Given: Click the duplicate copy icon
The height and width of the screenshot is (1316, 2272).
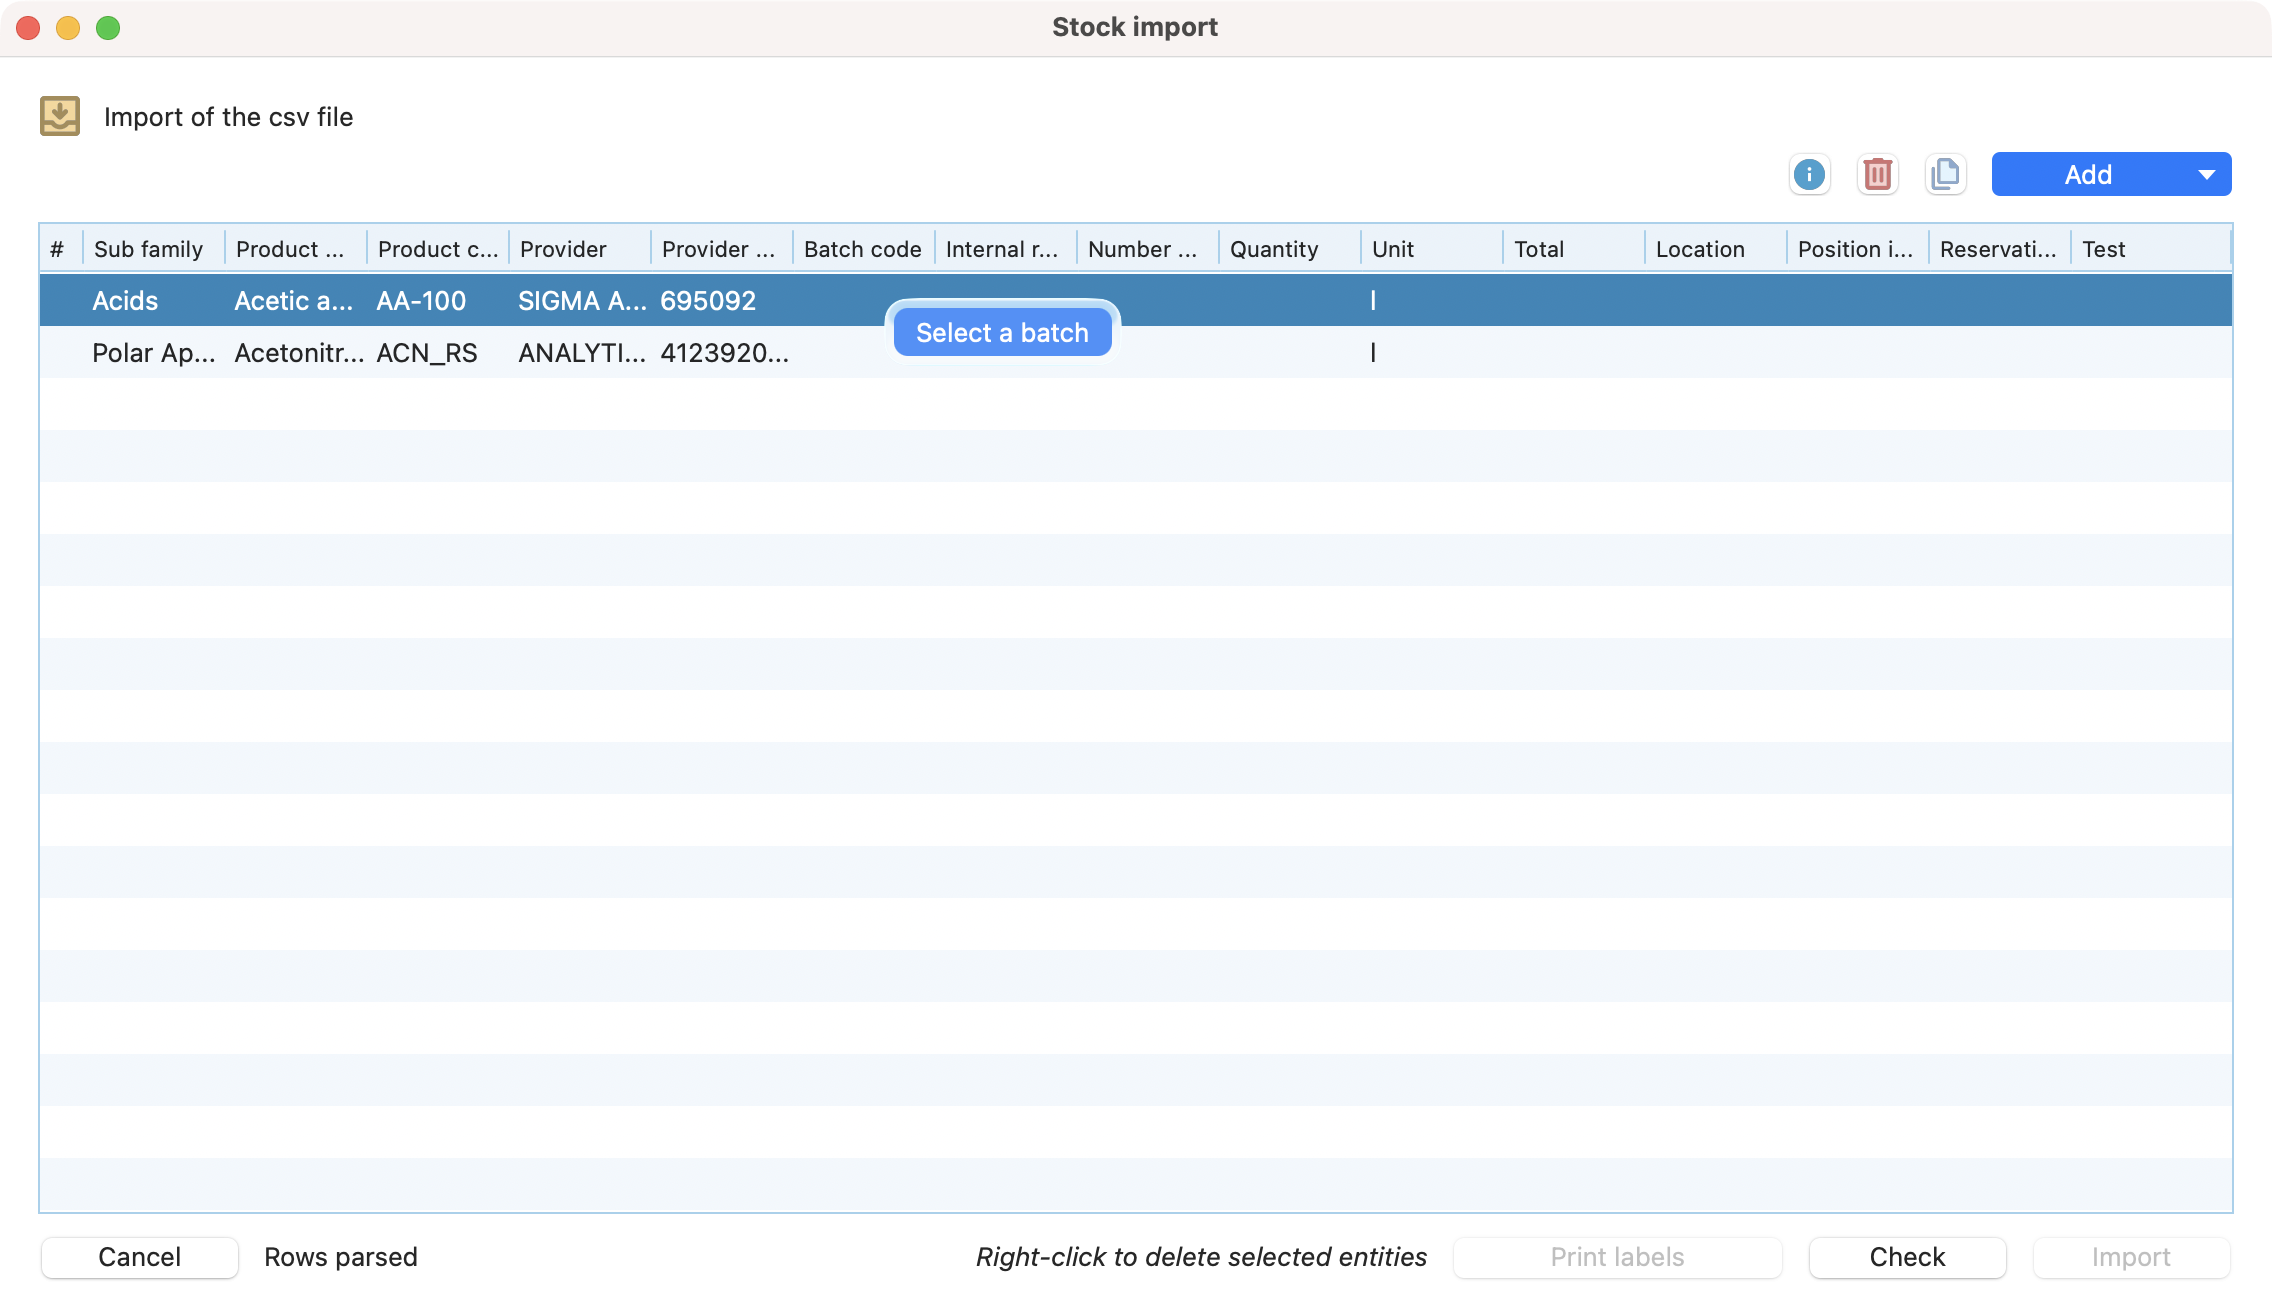Looking at the screenshot, I should coord(1945,175).
